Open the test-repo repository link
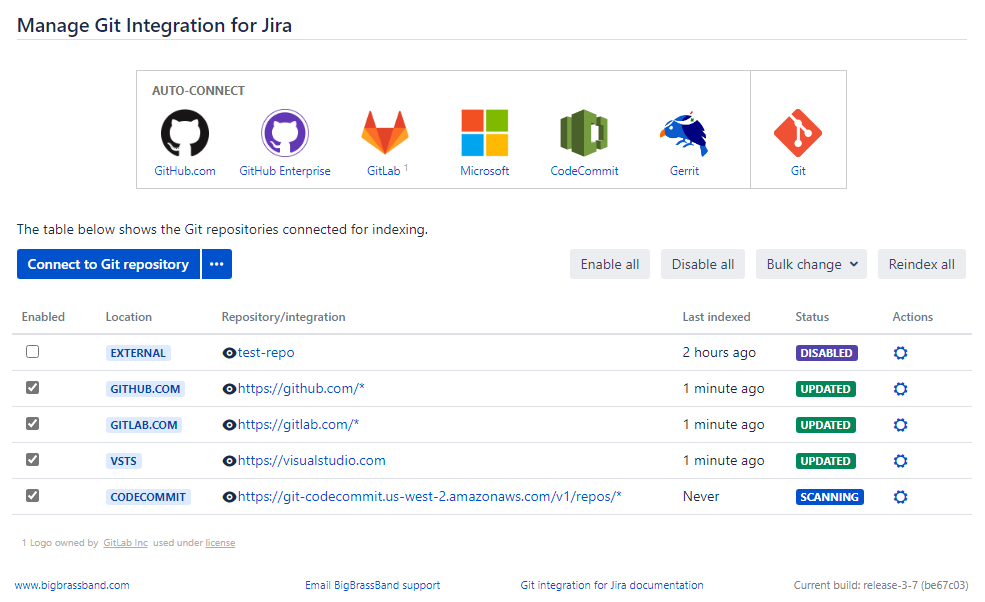This screenshot has width=985, height=602. 266,353
